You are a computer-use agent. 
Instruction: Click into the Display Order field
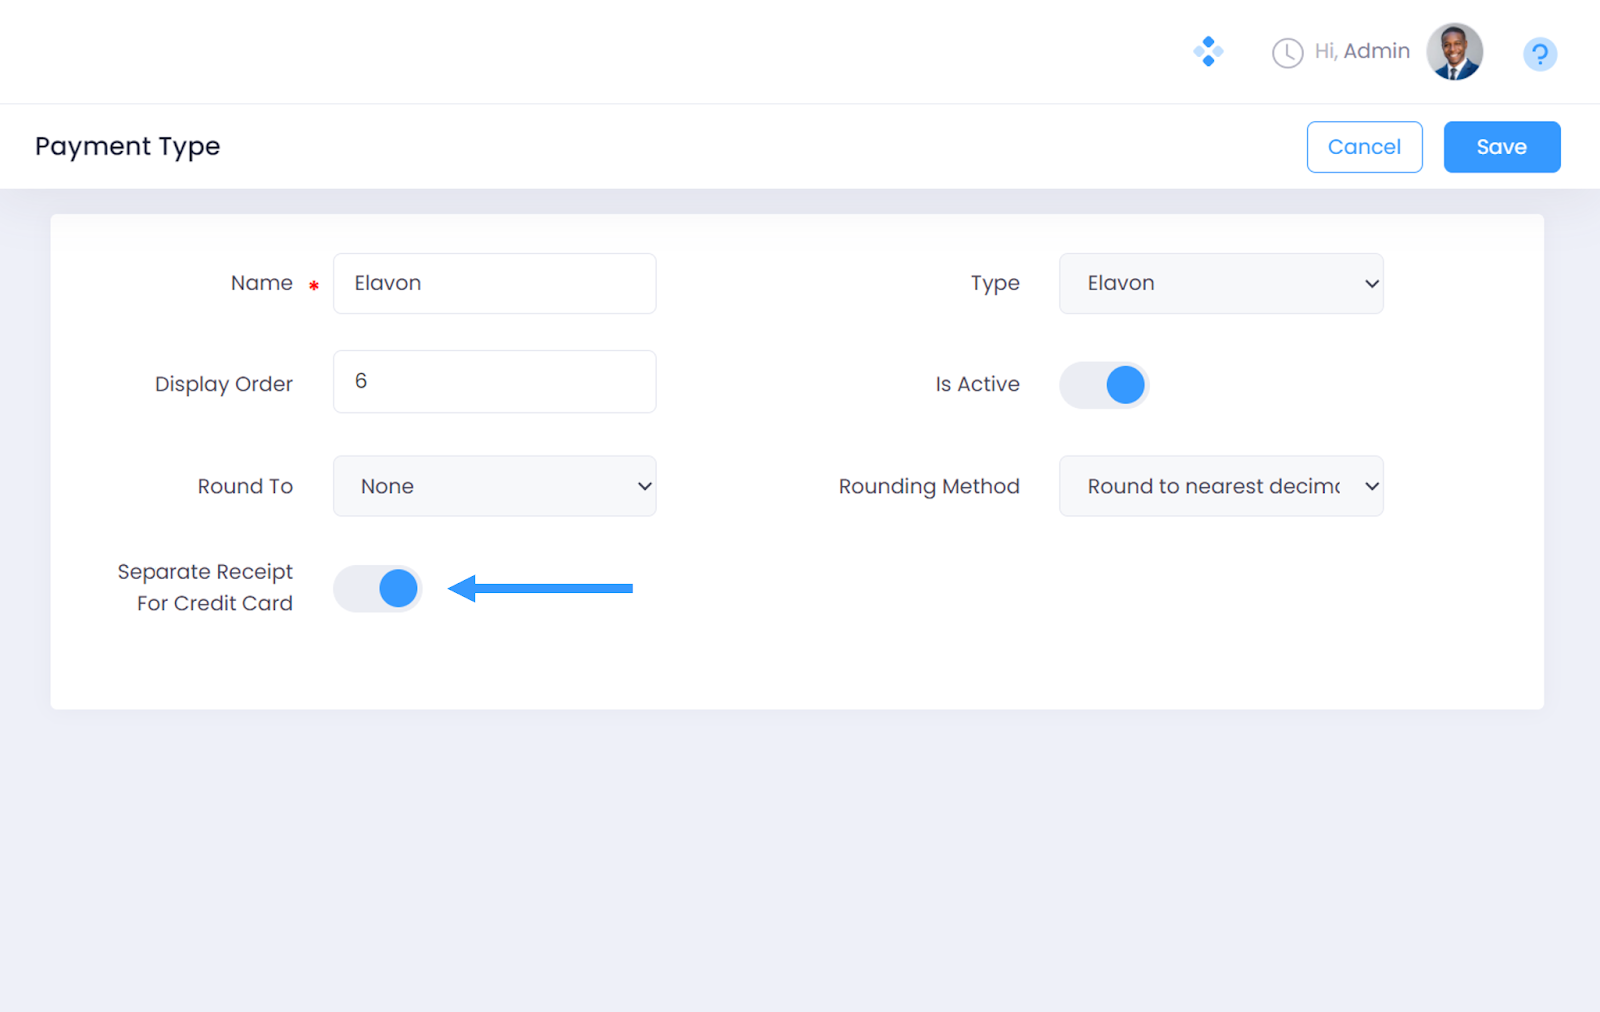(x=495, y=382)
